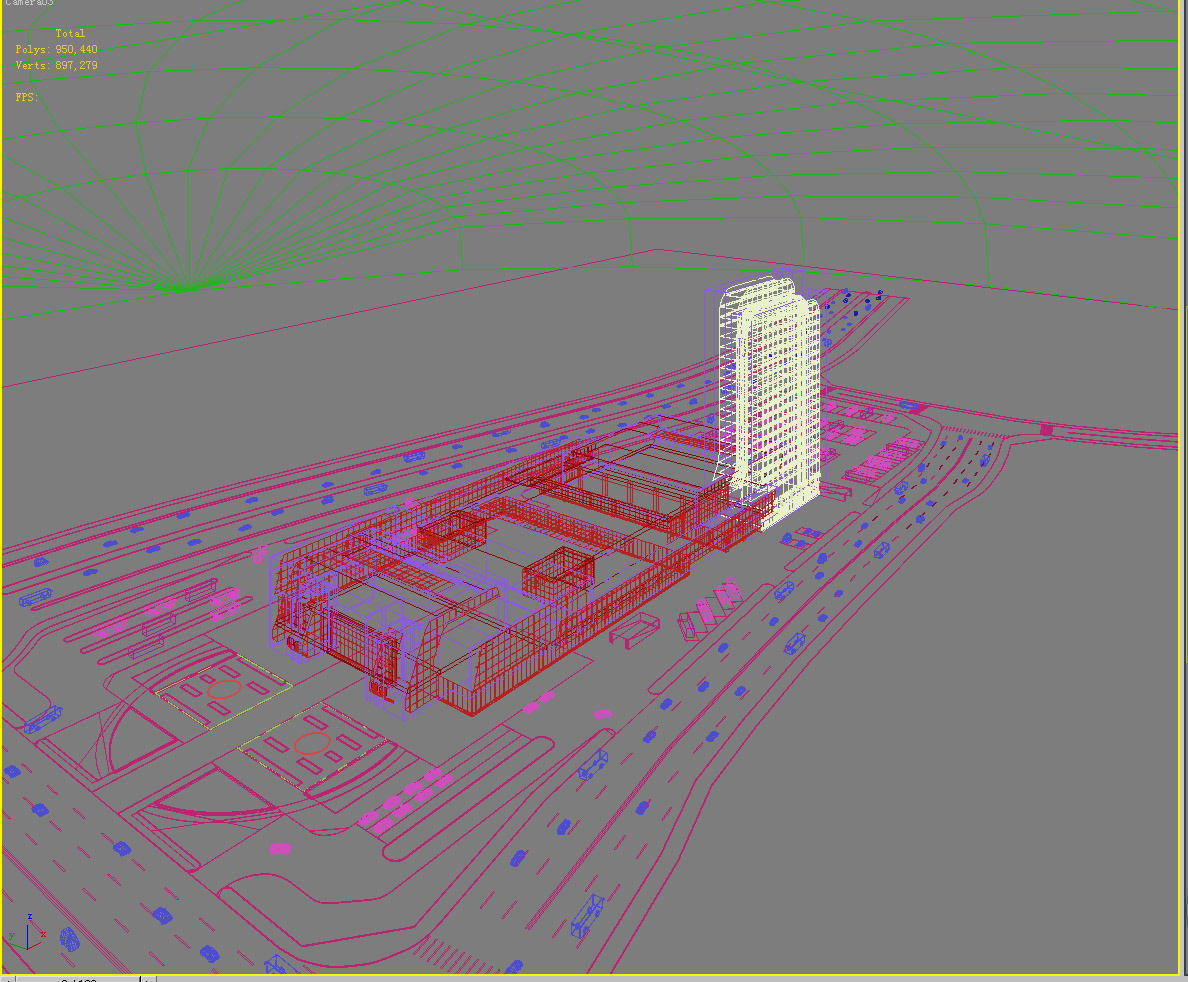Select the white high-rise tower wireframe
This screenshot has height=982, width=1188.
click(x=769, y=402)
